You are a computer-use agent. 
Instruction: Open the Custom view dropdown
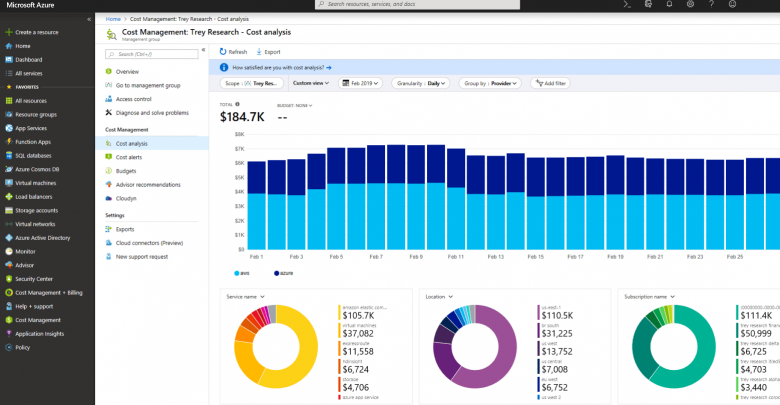311,83
